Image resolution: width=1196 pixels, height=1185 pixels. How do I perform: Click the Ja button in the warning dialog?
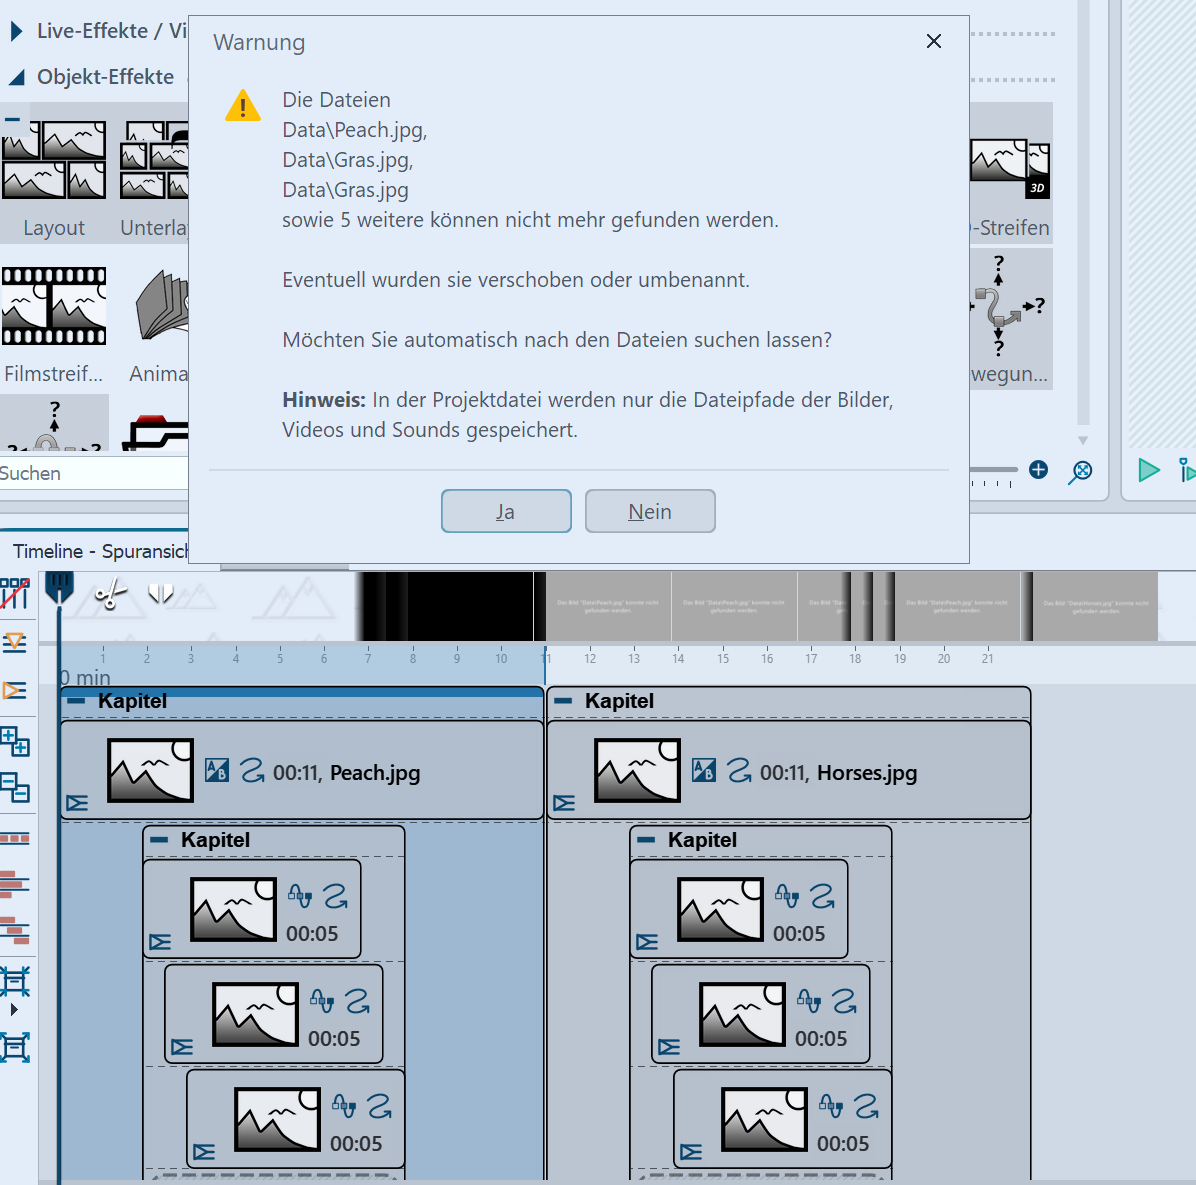506,511
